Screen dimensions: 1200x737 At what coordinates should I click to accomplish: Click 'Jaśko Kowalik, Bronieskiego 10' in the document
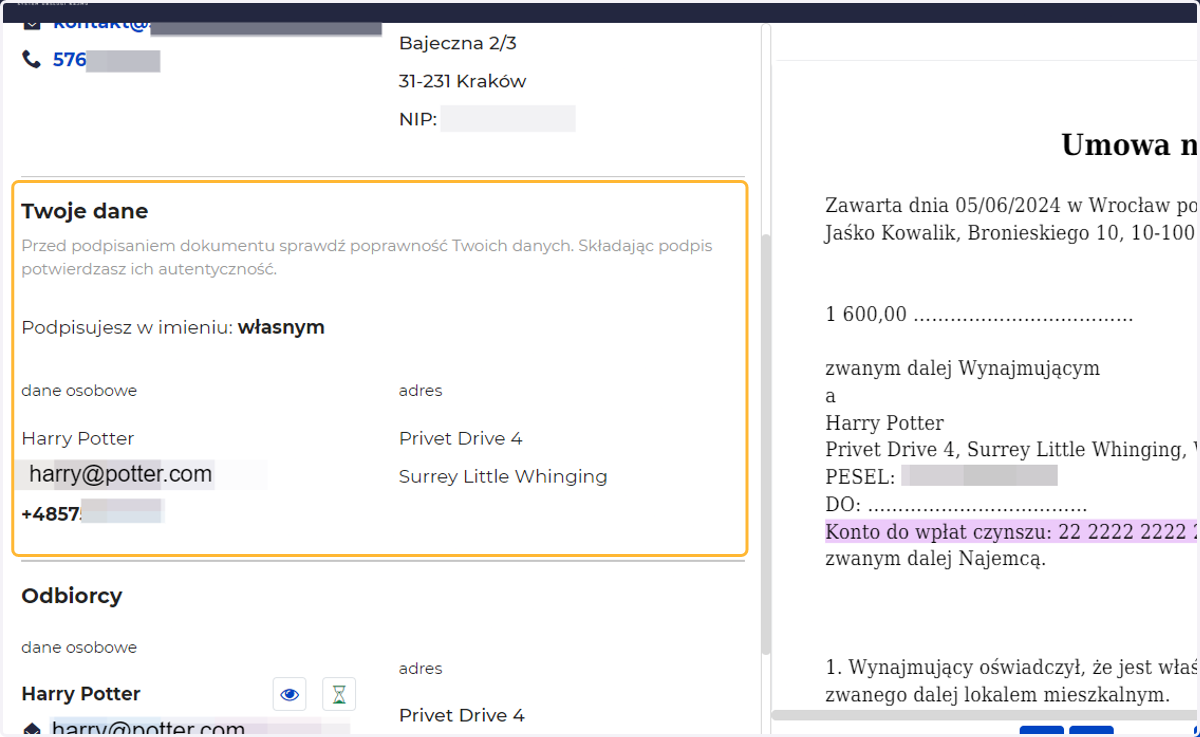1012,233
